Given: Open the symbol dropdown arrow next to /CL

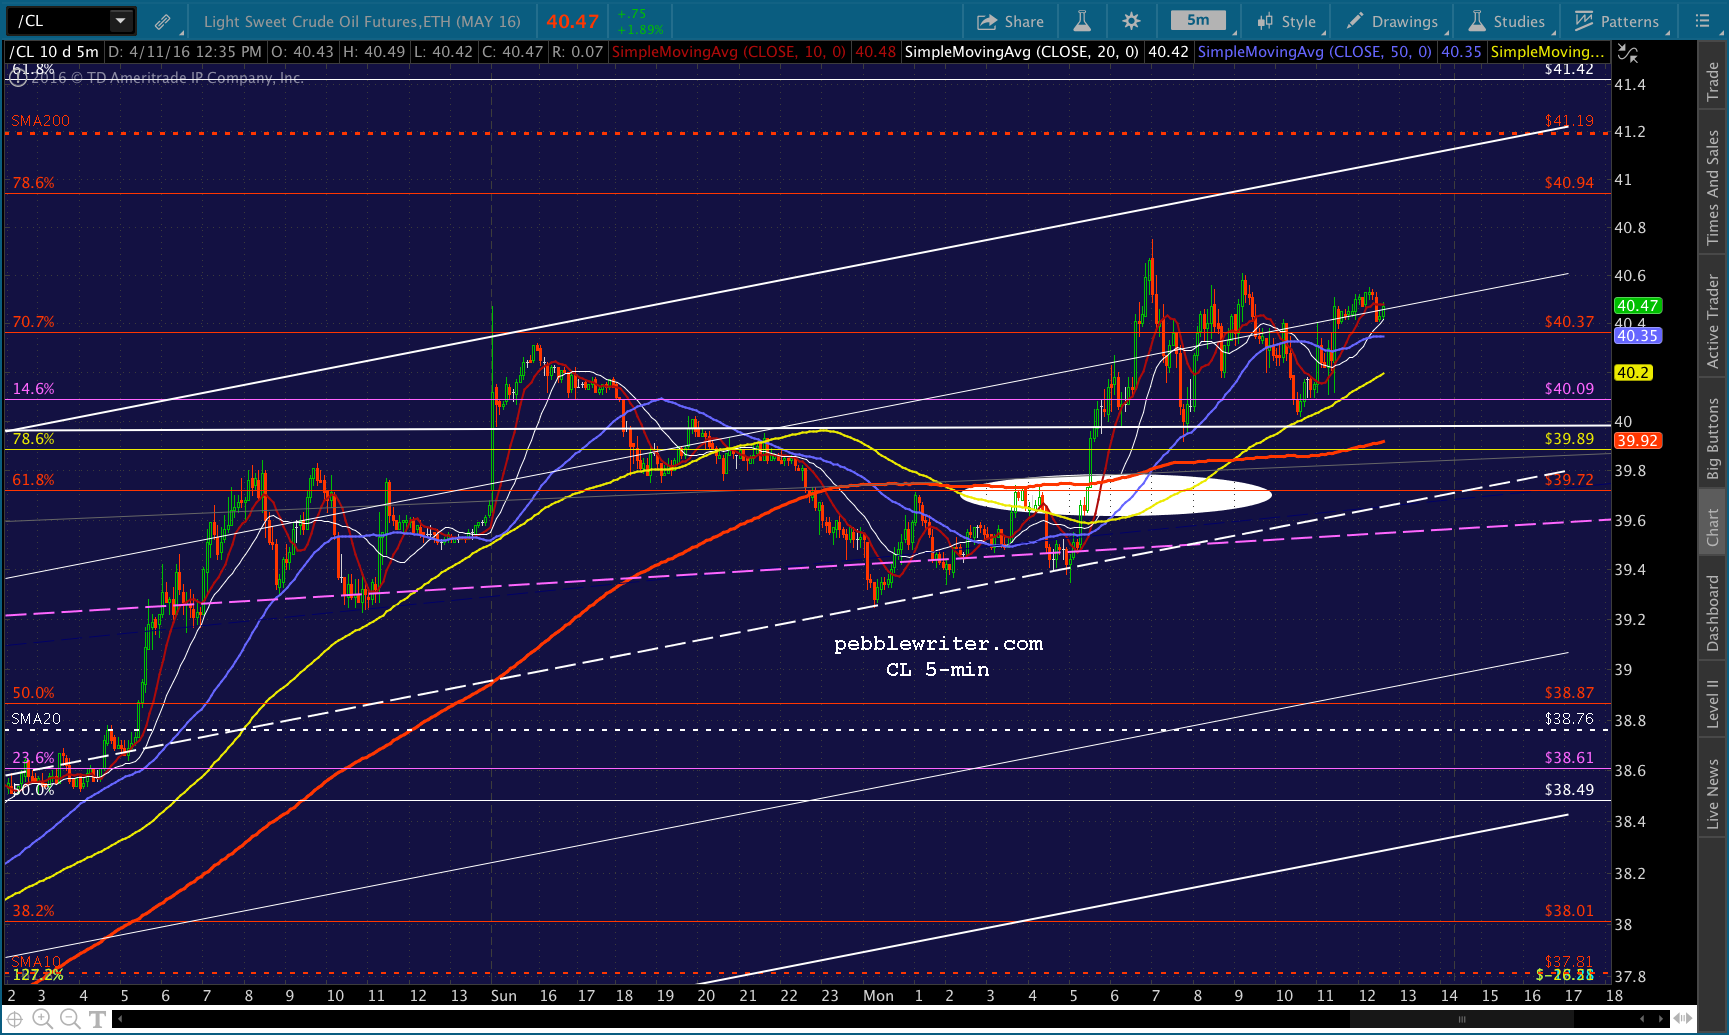Looking at the screenshot, I should coord(121,20).
